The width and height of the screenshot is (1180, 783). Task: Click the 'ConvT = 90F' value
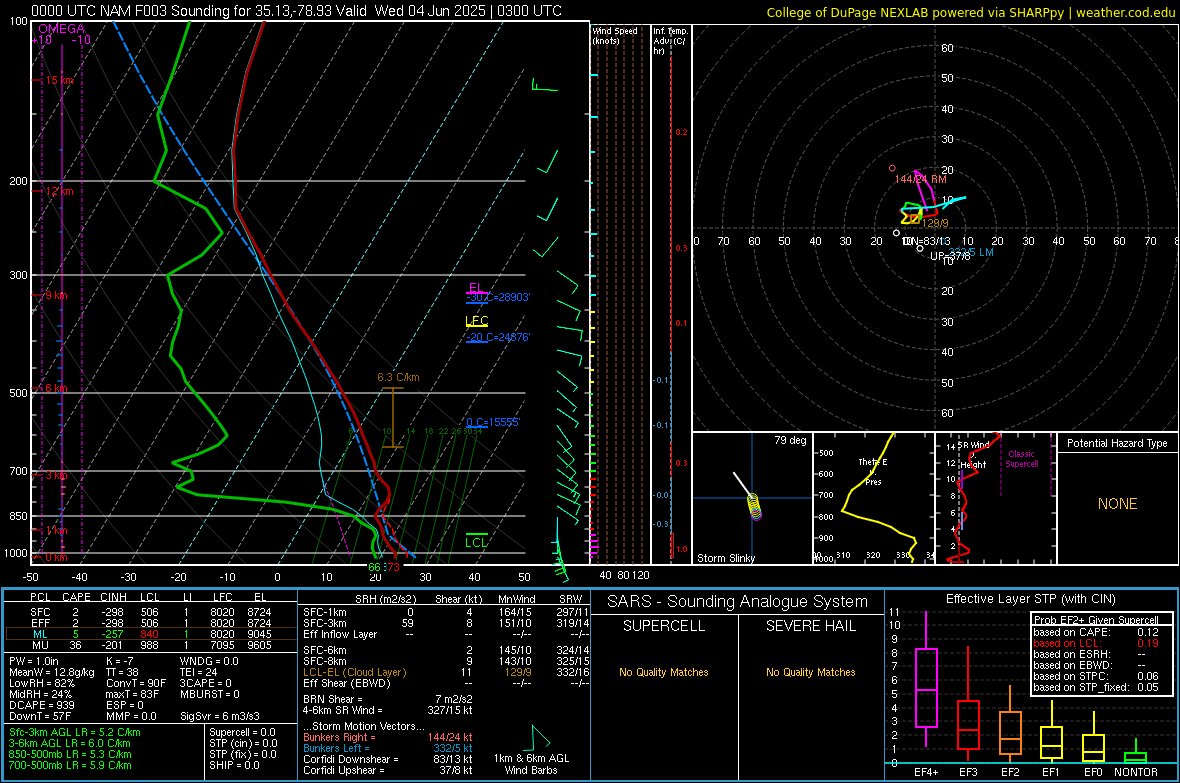(135, 684)
